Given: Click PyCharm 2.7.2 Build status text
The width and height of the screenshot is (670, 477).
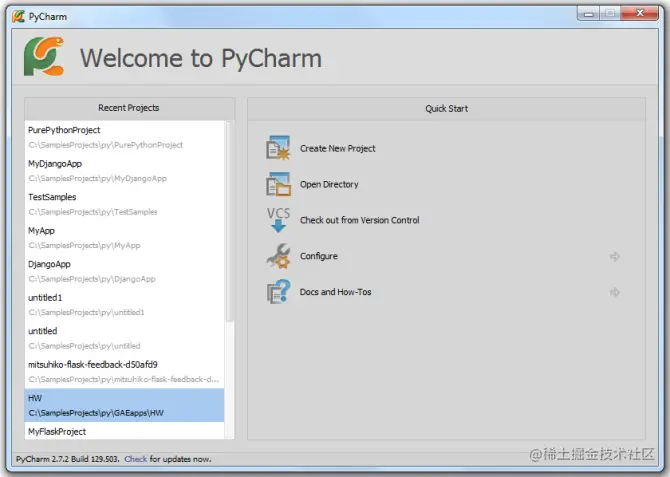Looking at the screenshot, I should (67, 459).
